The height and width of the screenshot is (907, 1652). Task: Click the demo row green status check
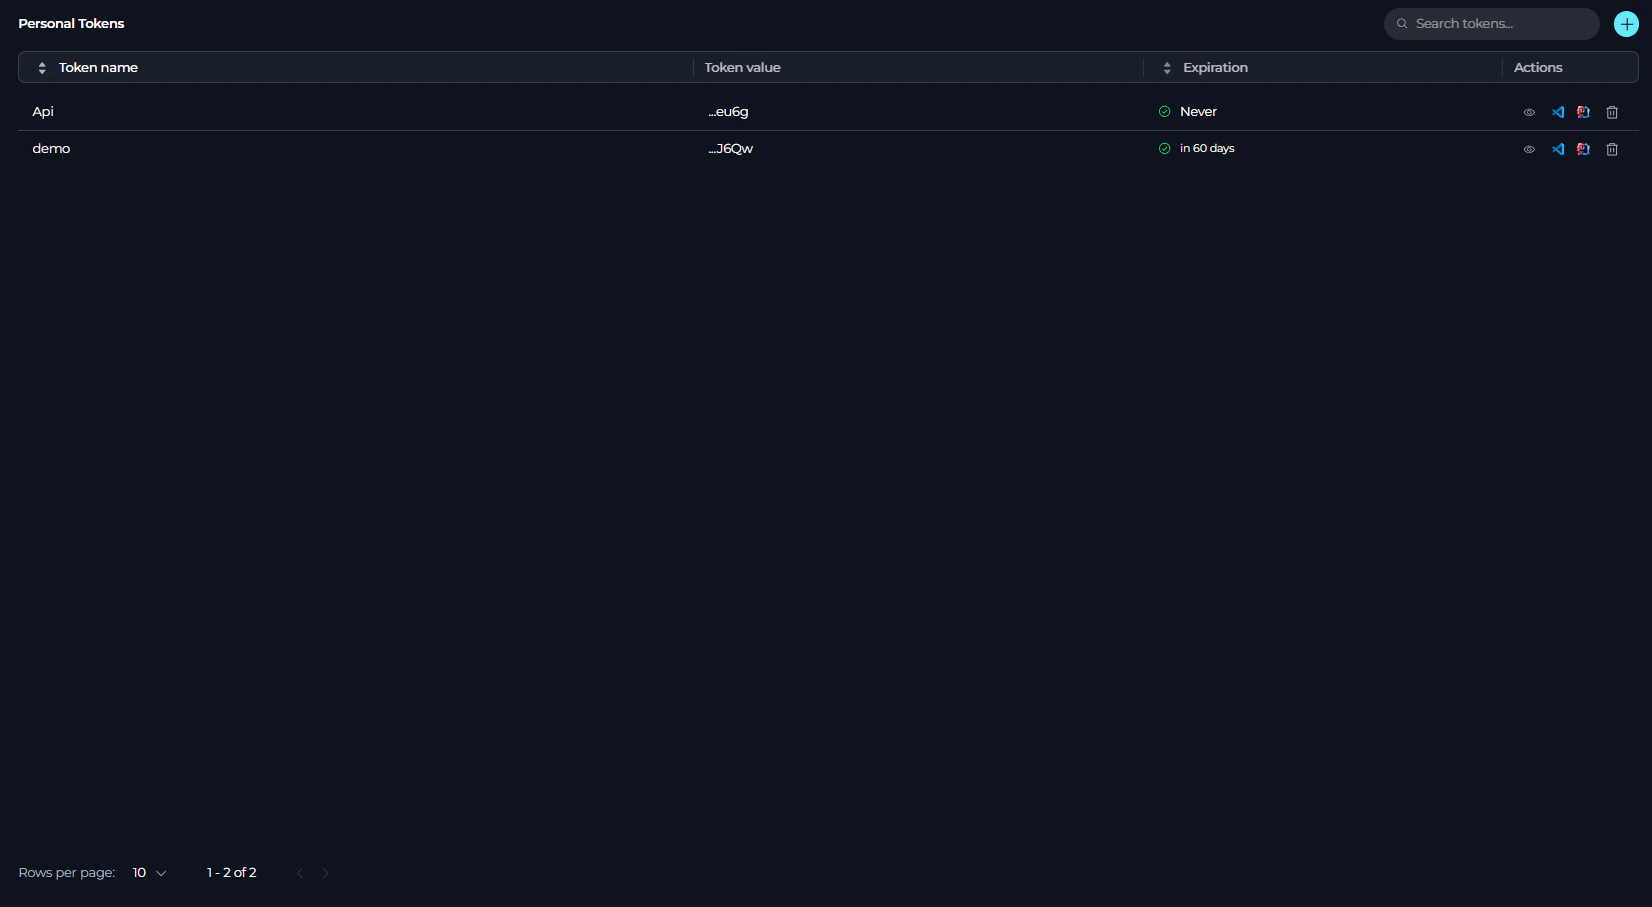click(x=1164, y=148)
